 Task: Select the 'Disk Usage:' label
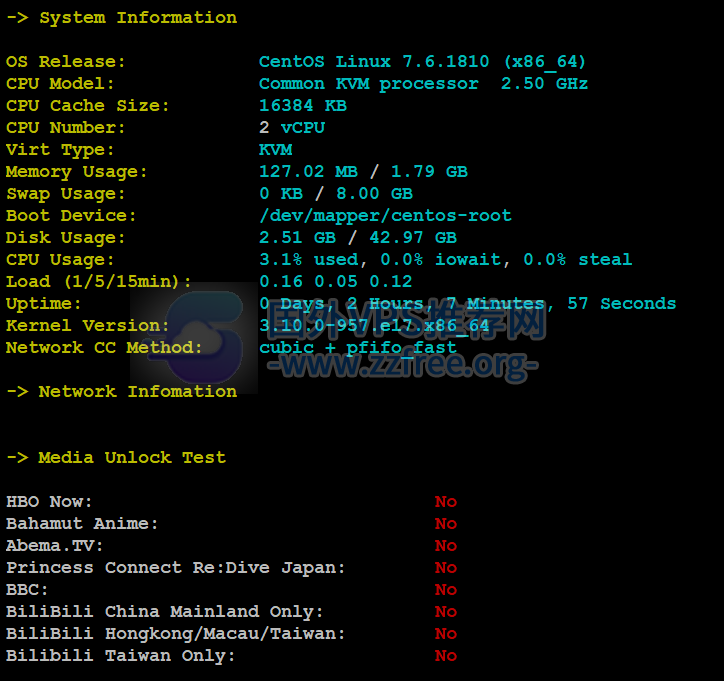point(66,238)
